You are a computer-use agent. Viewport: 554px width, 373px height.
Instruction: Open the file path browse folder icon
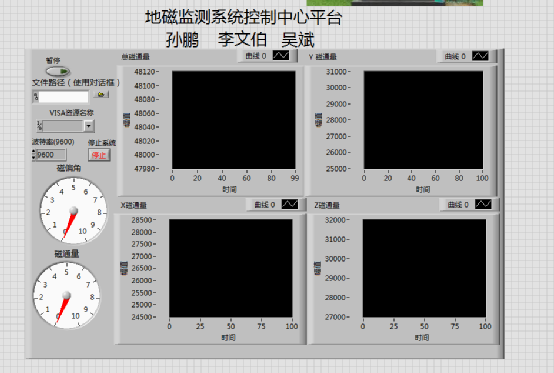pos(101,95)
